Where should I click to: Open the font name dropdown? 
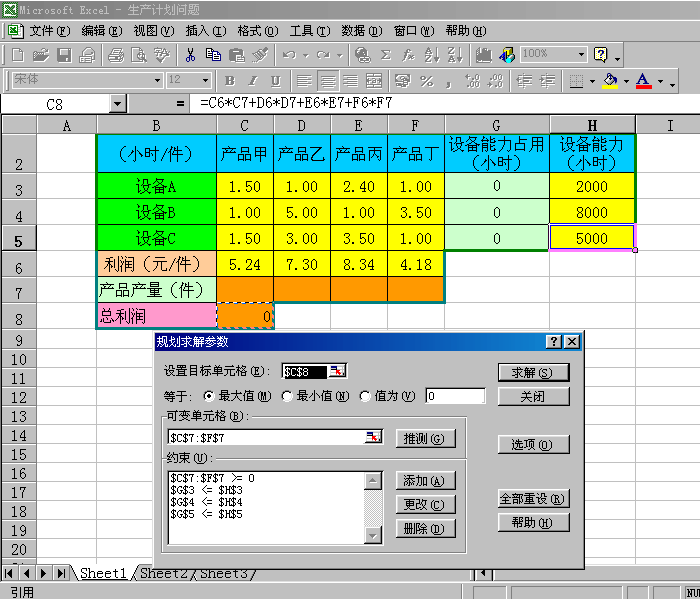(157, 80)
